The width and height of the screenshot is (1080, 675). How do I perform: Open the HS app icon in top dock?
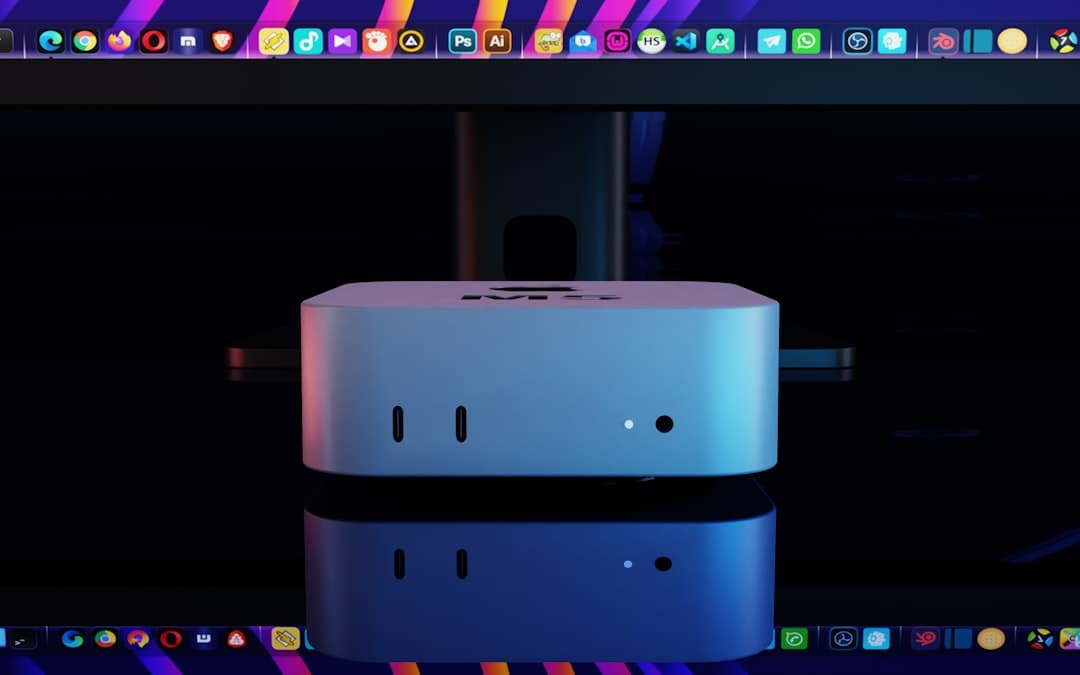(651, 41)
